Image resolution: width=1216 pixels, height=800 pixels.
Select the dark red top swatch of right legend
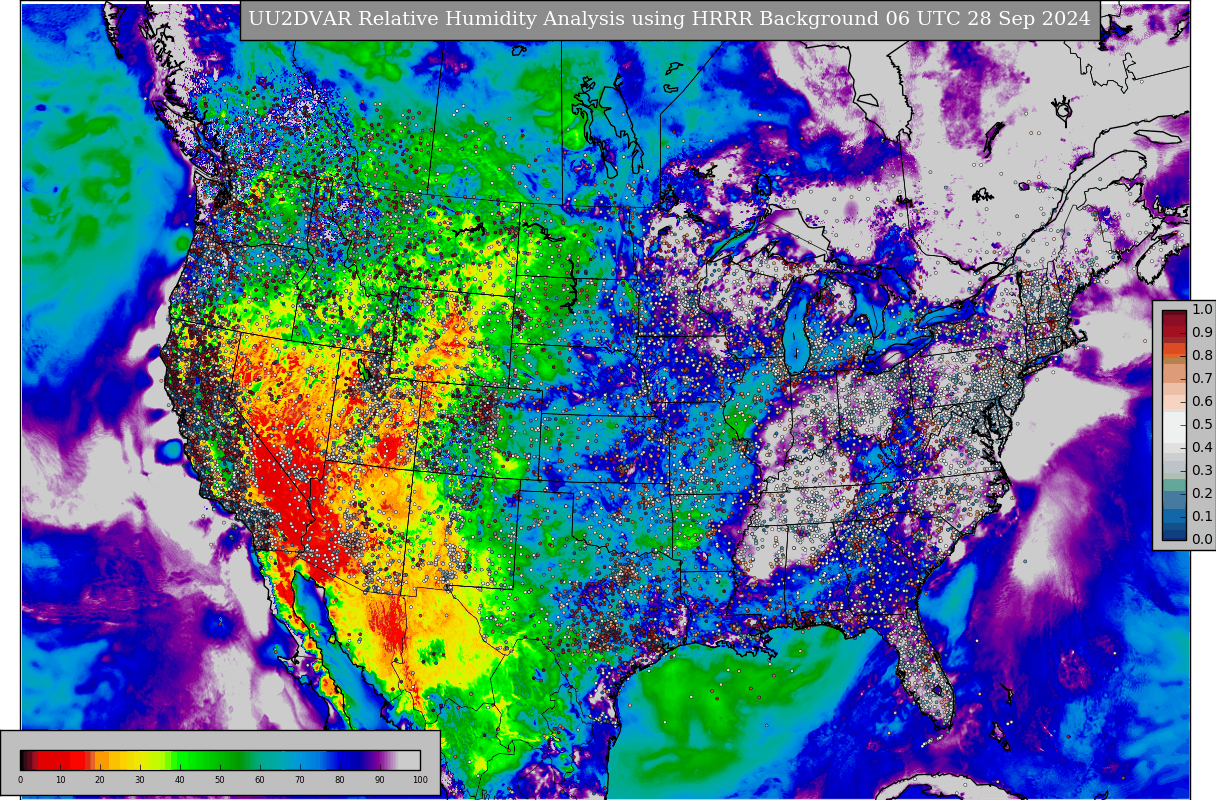1174,315
